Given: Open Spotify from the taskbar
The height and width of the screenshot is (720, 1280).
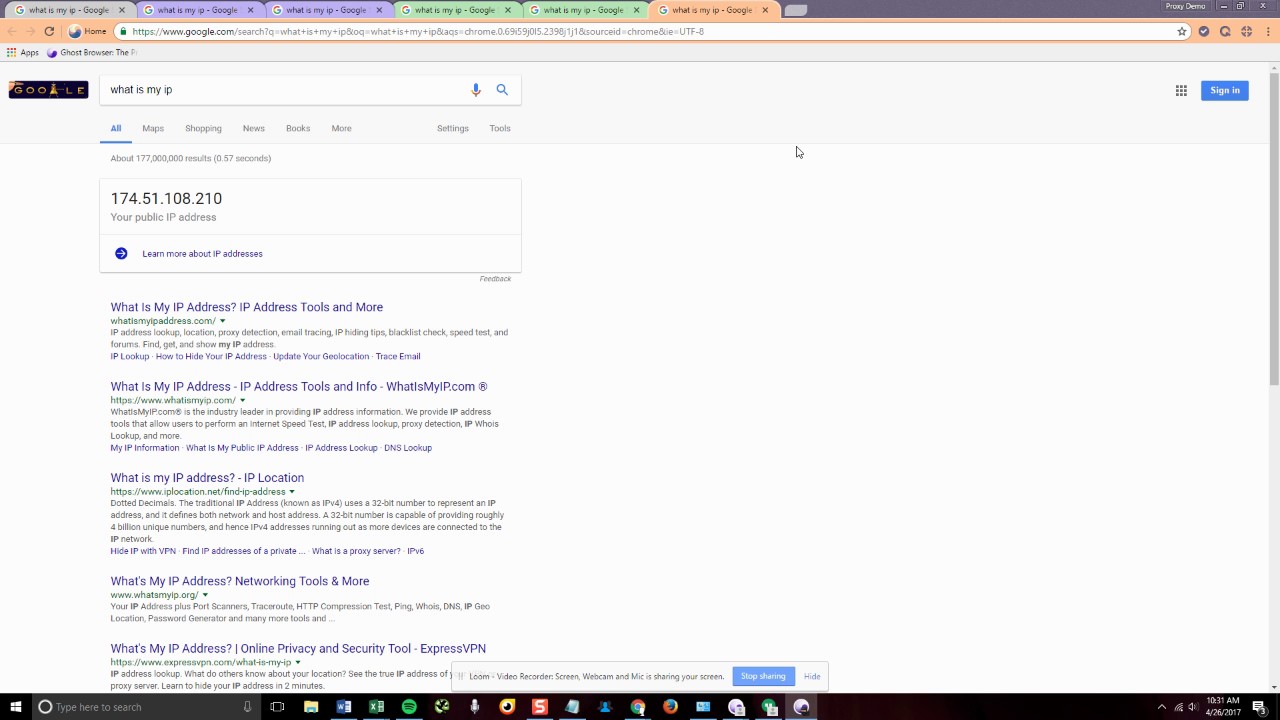Looking at the screenshot, I should point(409,707).
